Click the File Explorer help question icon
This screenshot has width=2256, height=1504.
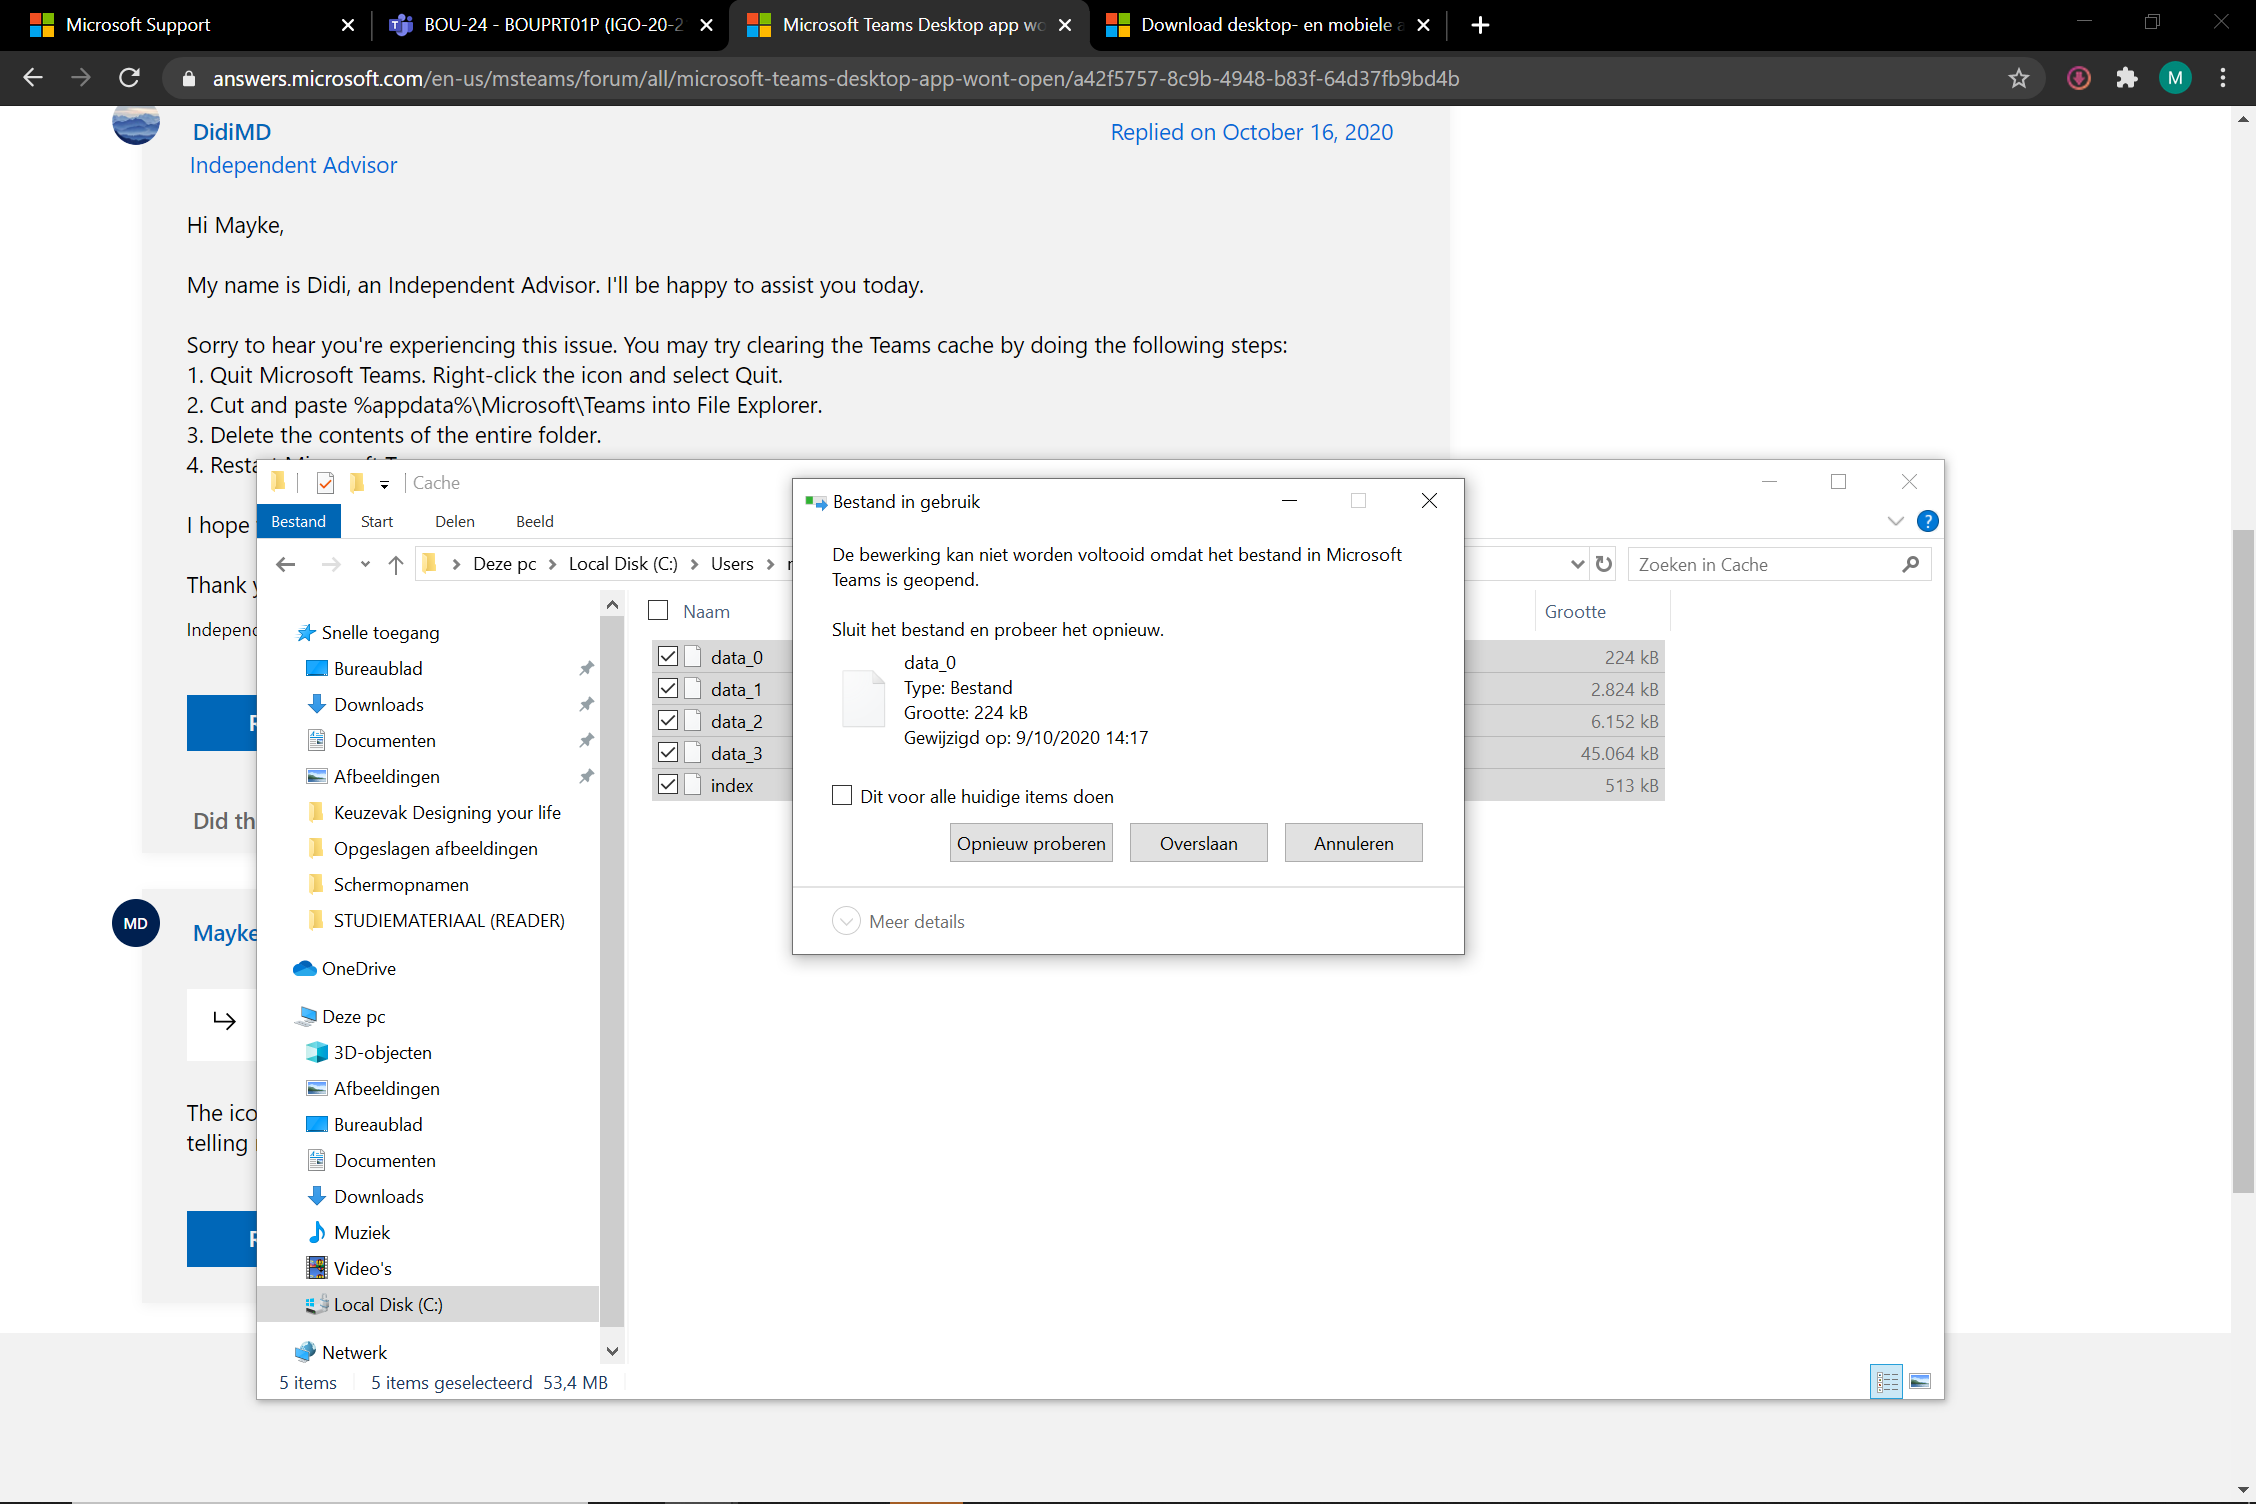coord(1927,521)
